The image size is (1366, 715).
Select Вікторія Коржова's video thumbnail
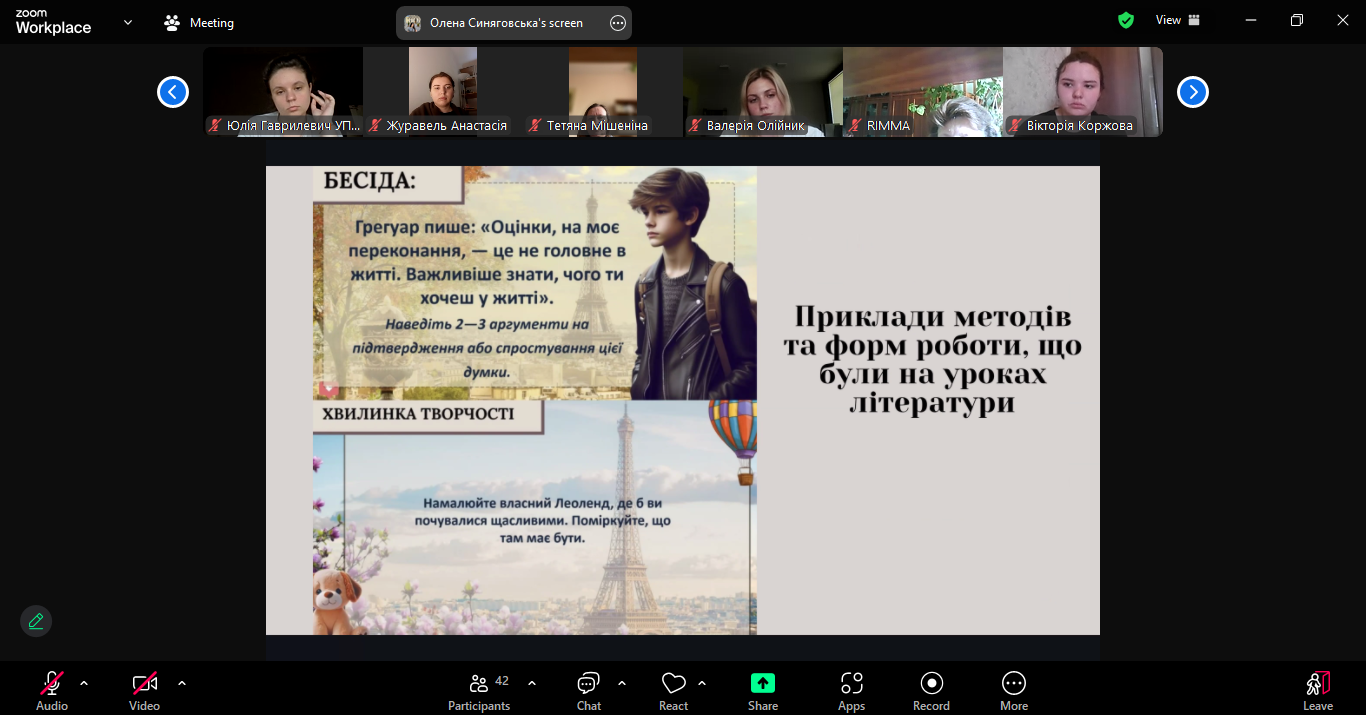(1082, 90)
